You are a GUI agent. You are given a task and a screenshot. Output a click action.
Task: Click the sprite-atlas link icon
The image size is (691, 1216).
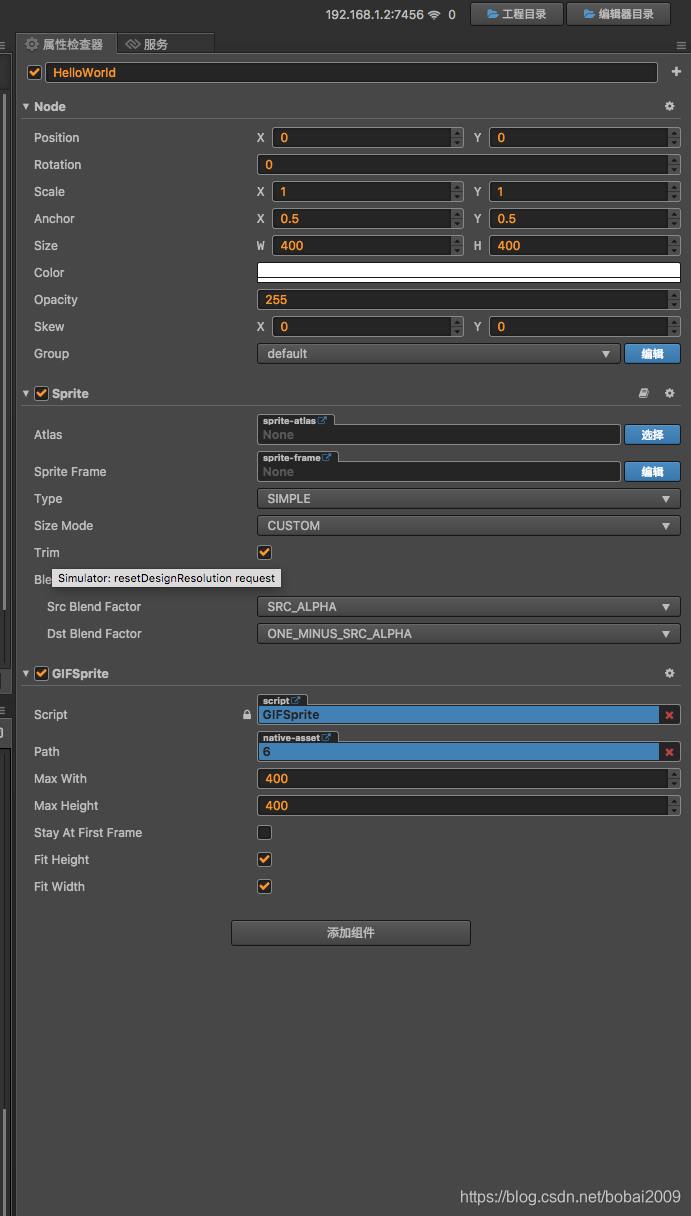323,421
